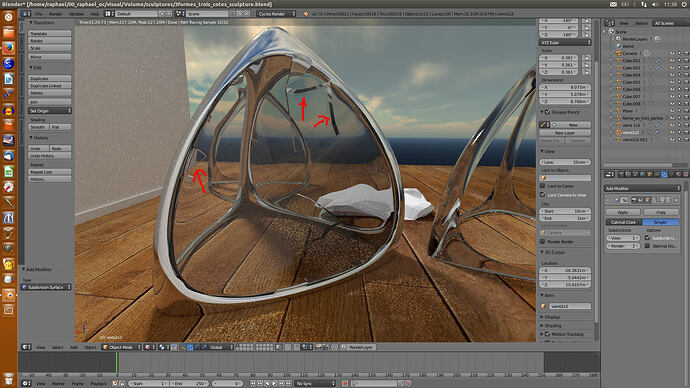Enable Lock to Cursor checkbox
690x388 pixels.
coord(543,186)
